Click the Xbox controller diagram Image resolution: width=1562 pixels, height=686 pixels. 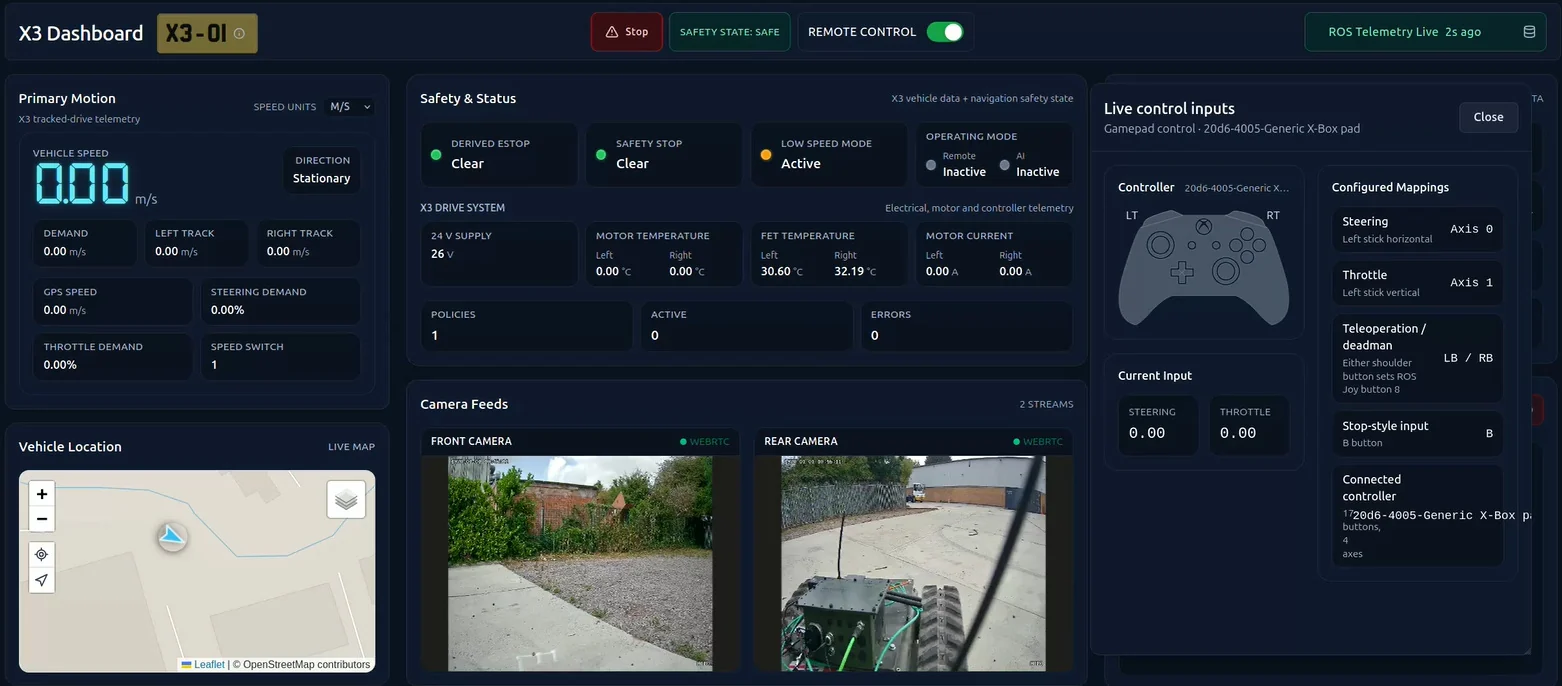pyautogui.click(x=1204, y=267)
